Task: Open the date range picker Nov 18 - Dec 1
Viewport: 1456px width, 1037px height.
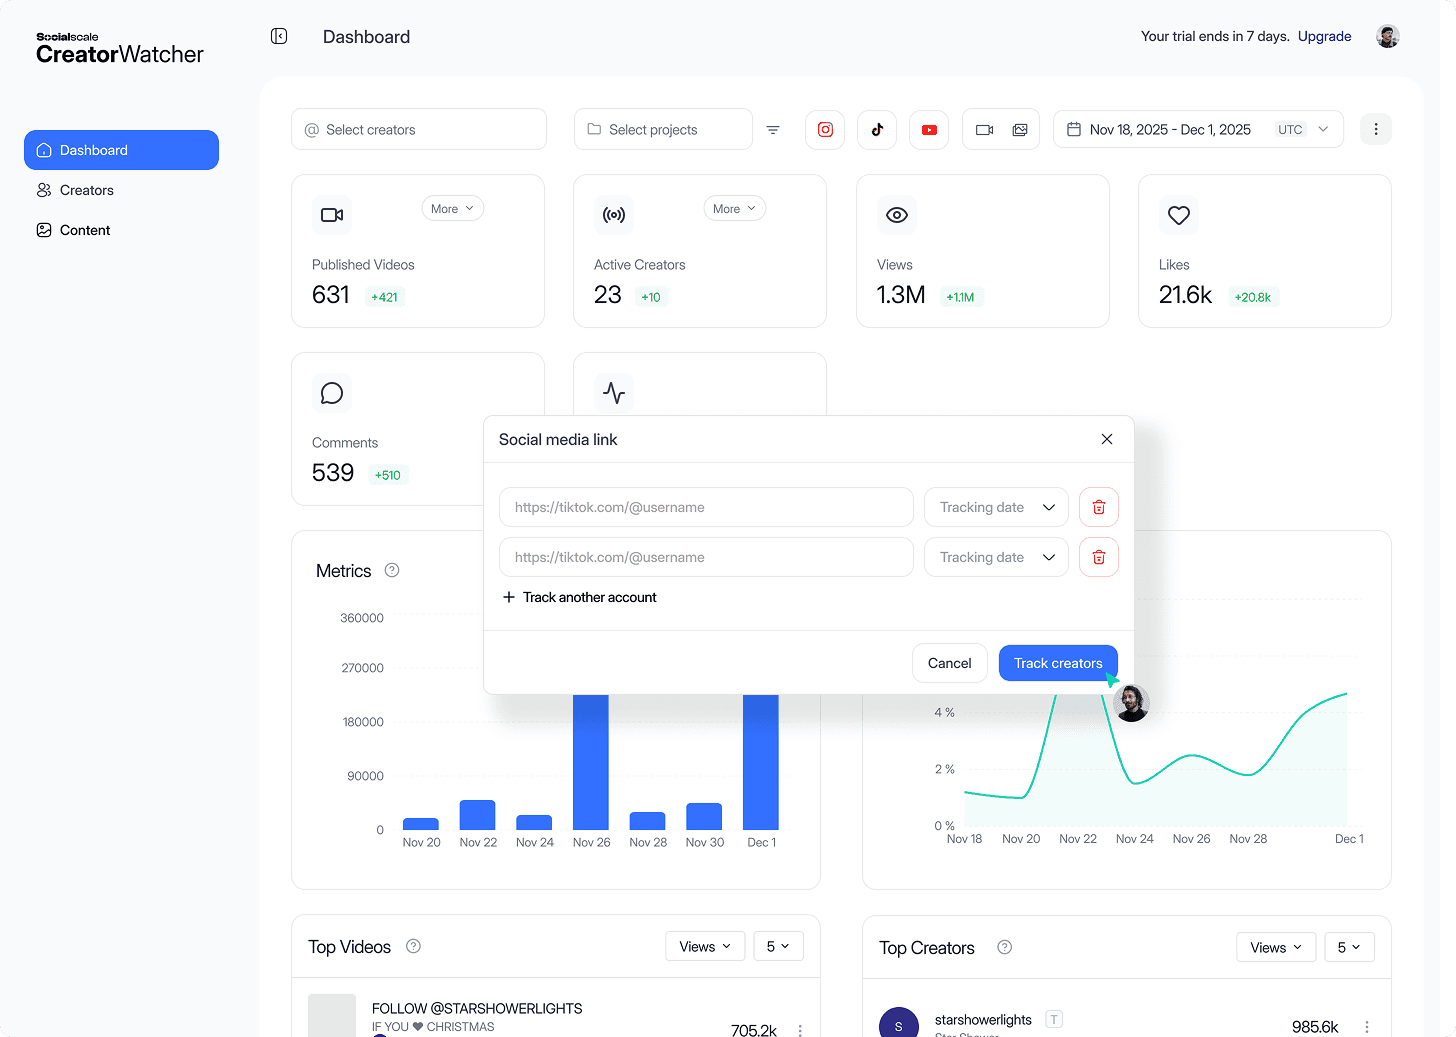Action: (x=1198, y=130)
